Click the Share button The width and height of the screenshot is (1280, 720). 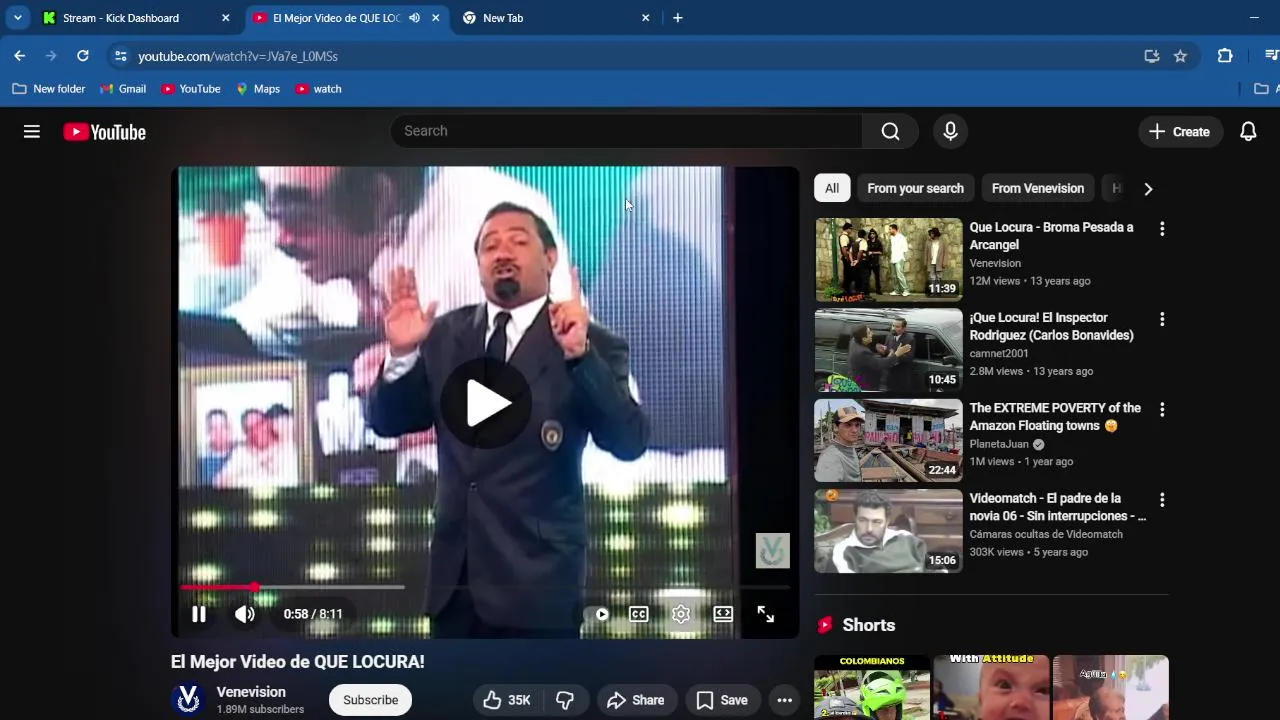tap(636, 700)
